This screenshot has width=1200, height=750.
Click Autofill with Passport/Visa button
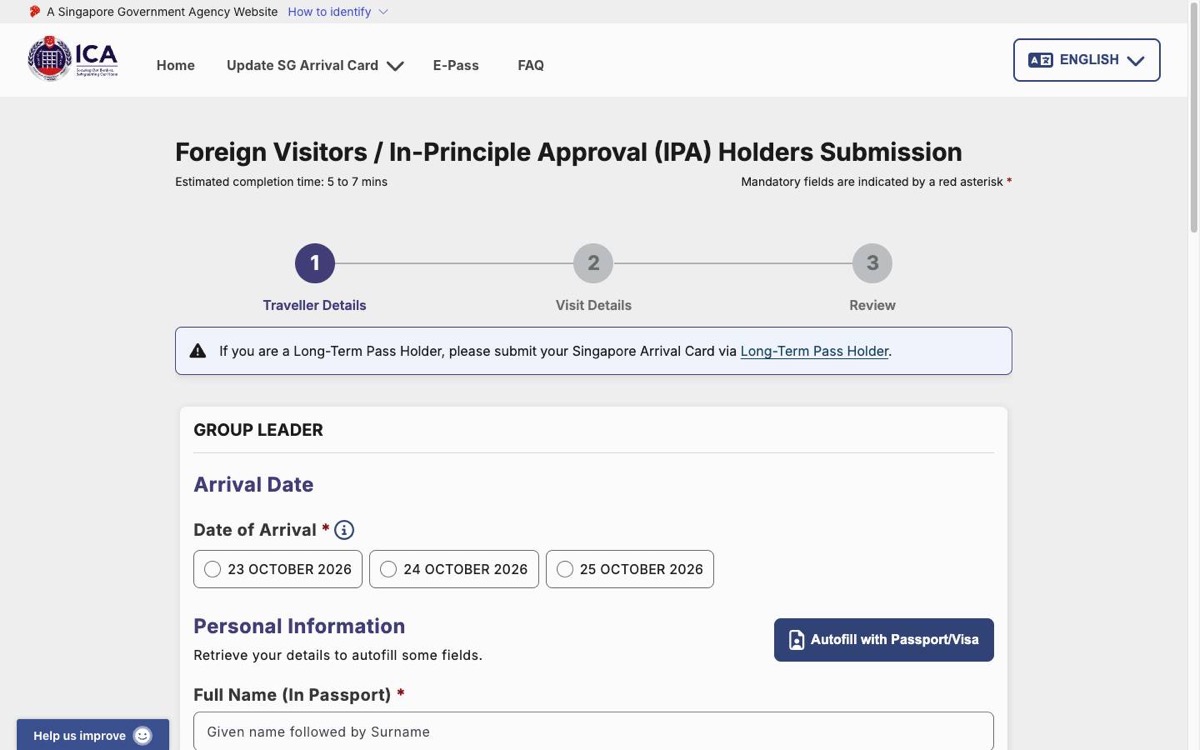coord(884,640)
